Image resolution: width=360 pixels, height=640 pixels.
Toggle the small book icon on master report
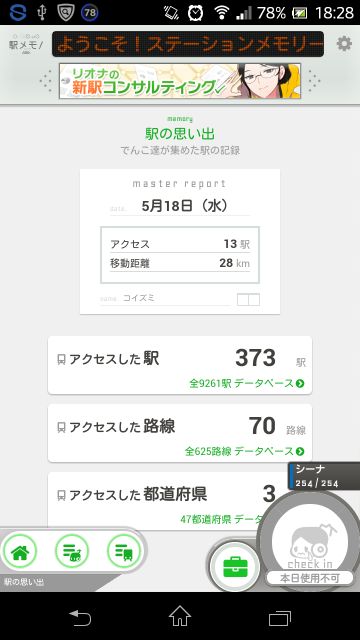pyautogui.click(x=248, y=300)
